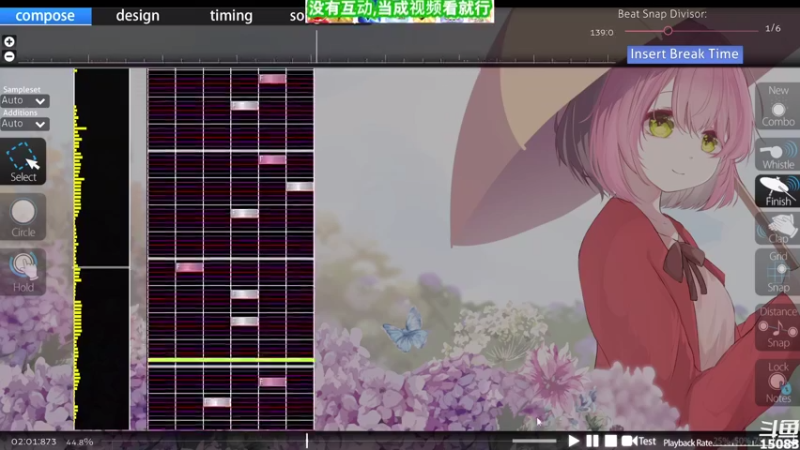
Task: Zoom in the timeline with plus icon
Action: point(9,41)
